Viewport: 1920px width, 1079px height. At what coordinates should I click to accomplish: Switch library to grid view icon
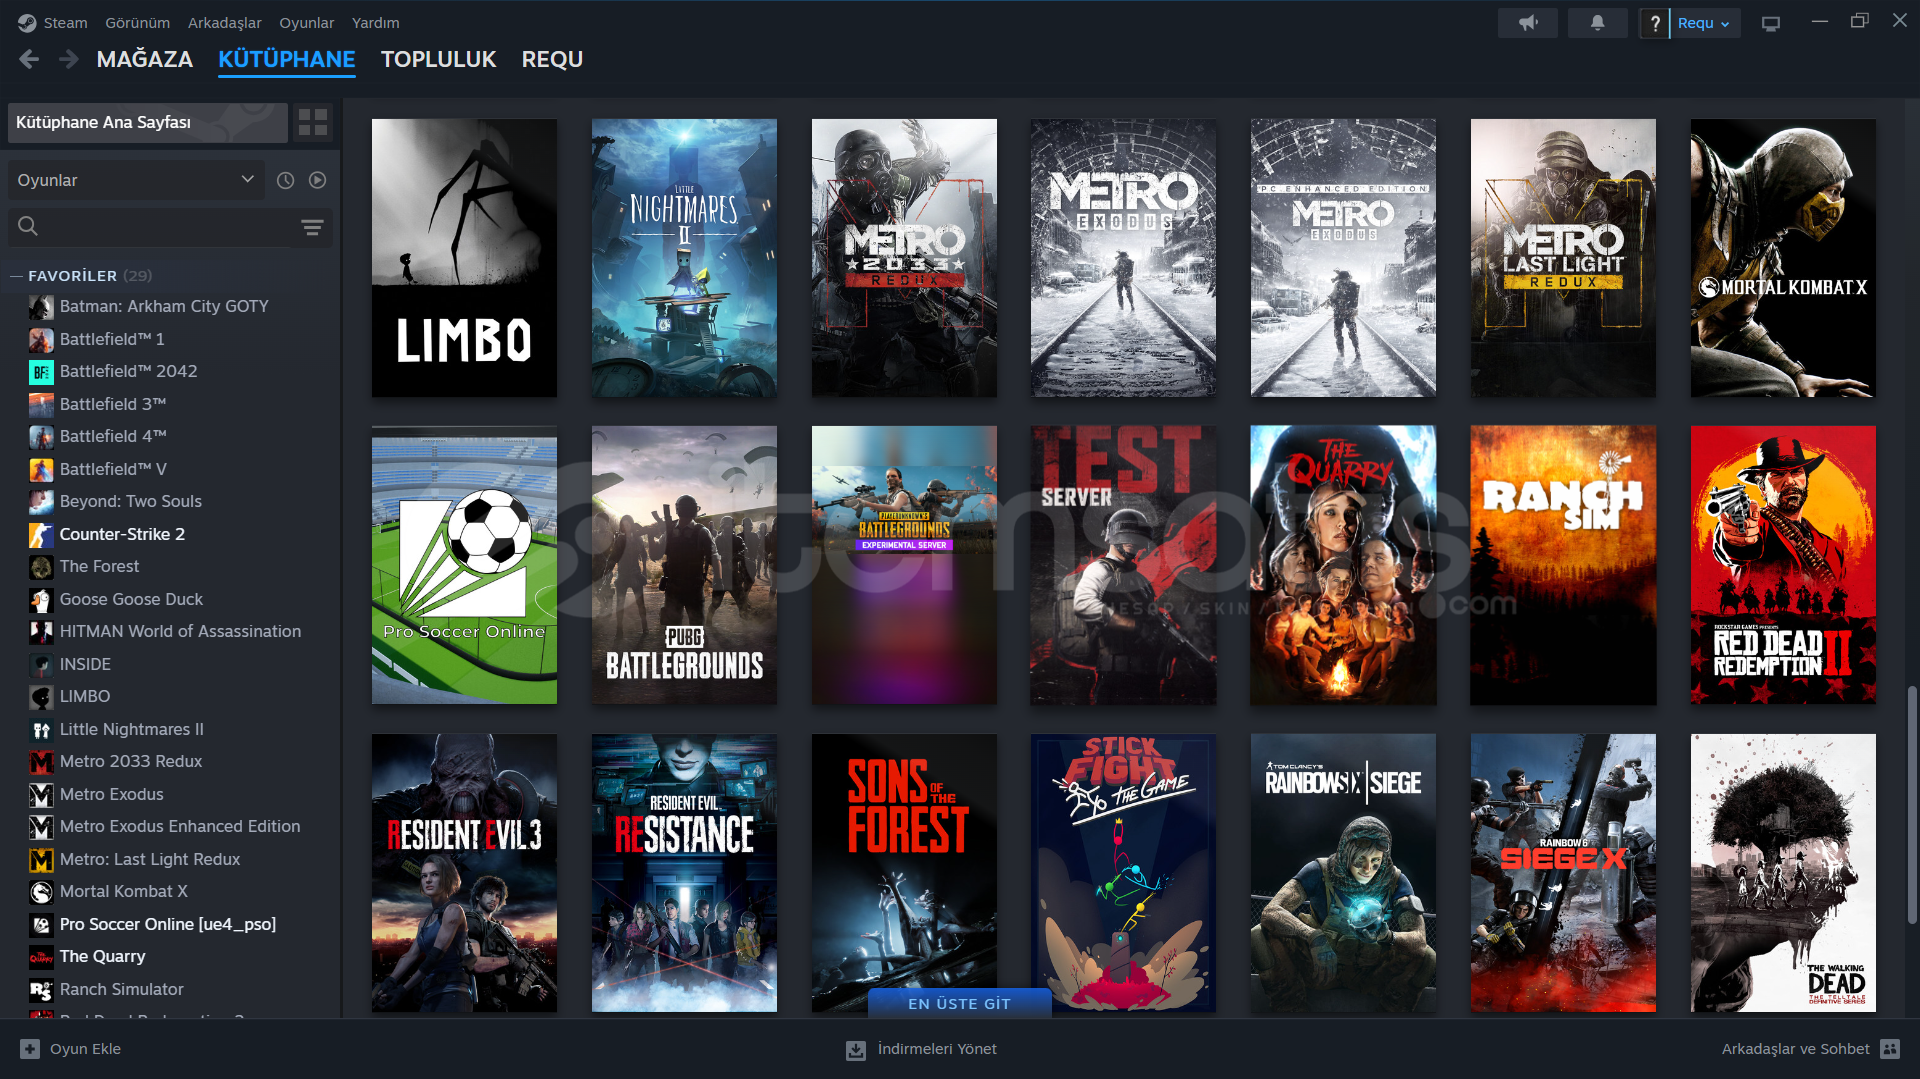click(x=313, y=122)
